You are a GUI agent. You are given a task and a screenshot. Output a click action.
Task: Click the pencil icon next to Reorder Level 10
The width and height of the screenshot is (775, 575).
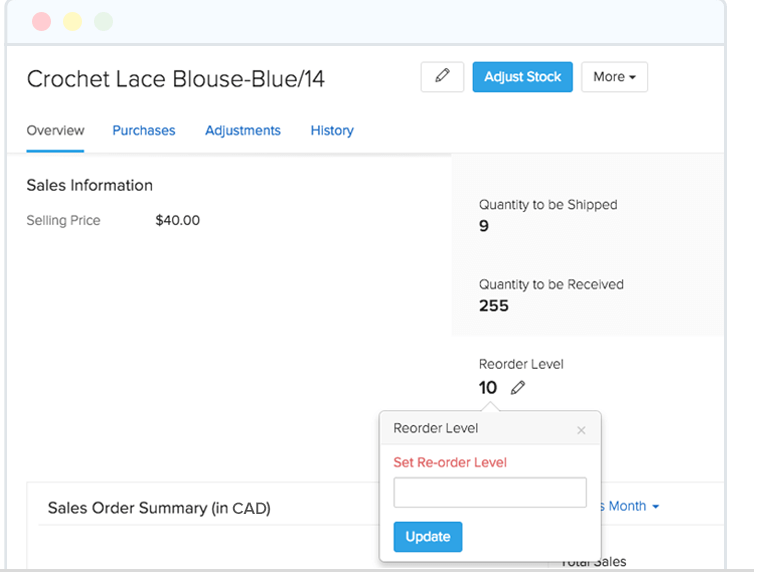pyautogui.click(x=517, y=388)
